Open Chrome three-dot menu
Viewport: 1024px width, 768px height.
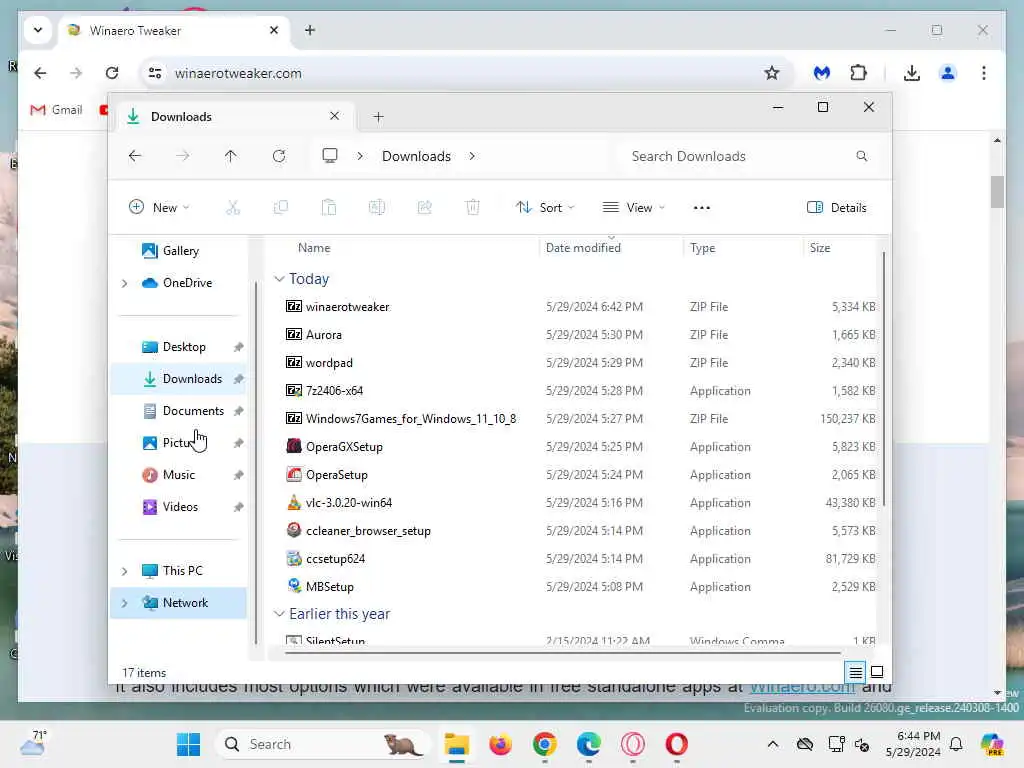984,73
